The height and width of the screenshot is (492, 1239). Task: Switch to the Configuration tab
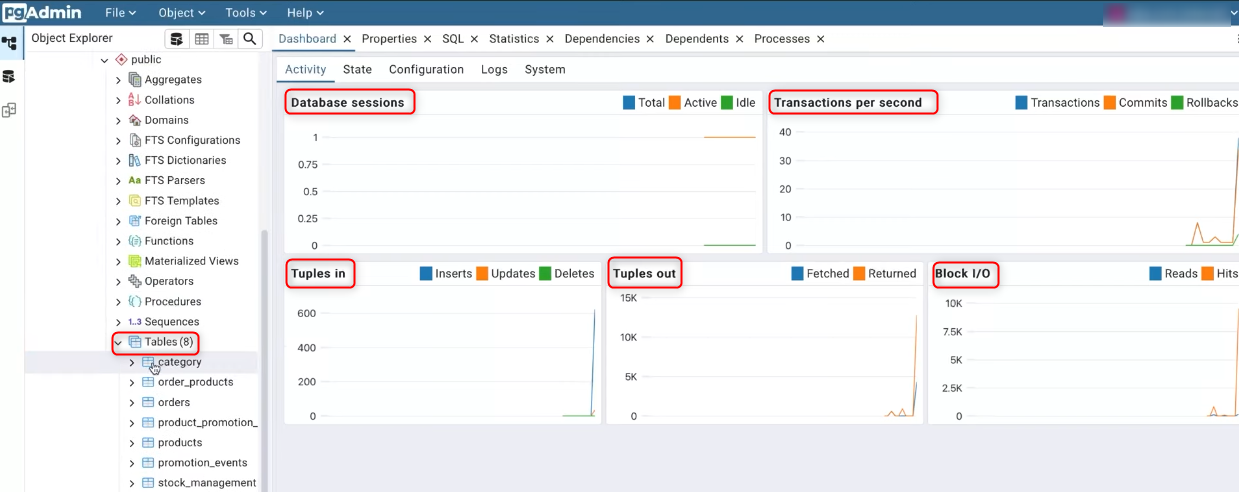426,69
